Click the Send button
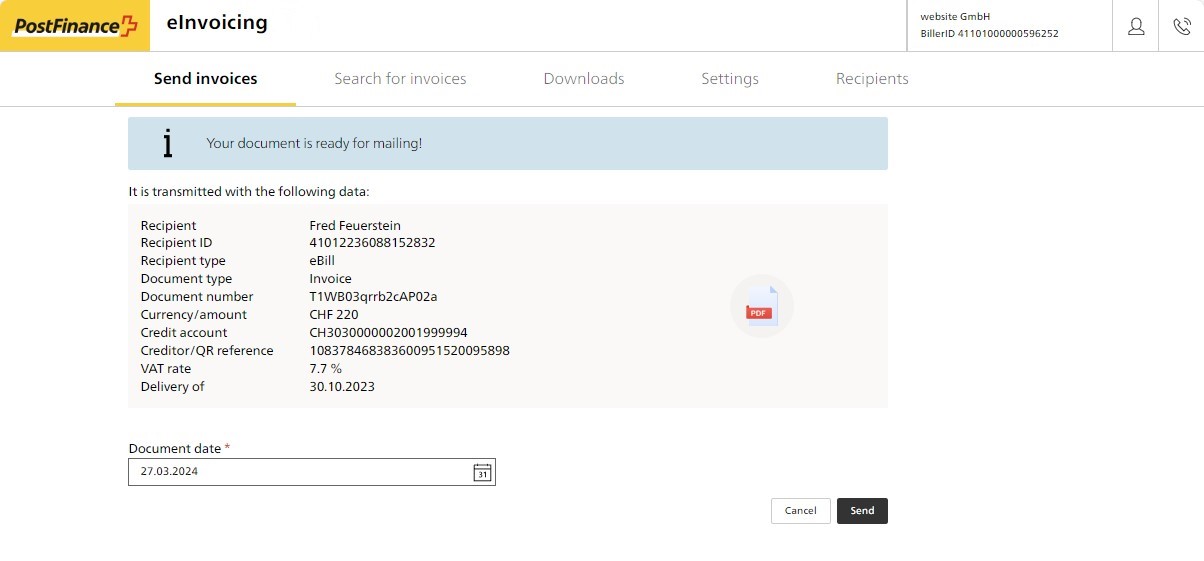1204x561 pixels. [862, 511]
